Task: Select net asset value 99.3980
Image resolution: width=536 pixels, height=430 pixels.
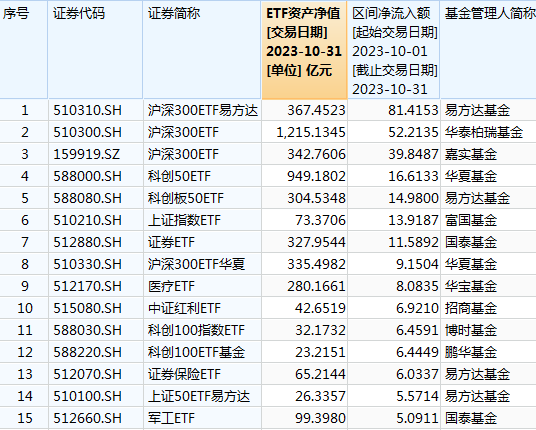Action: (320, 418)
